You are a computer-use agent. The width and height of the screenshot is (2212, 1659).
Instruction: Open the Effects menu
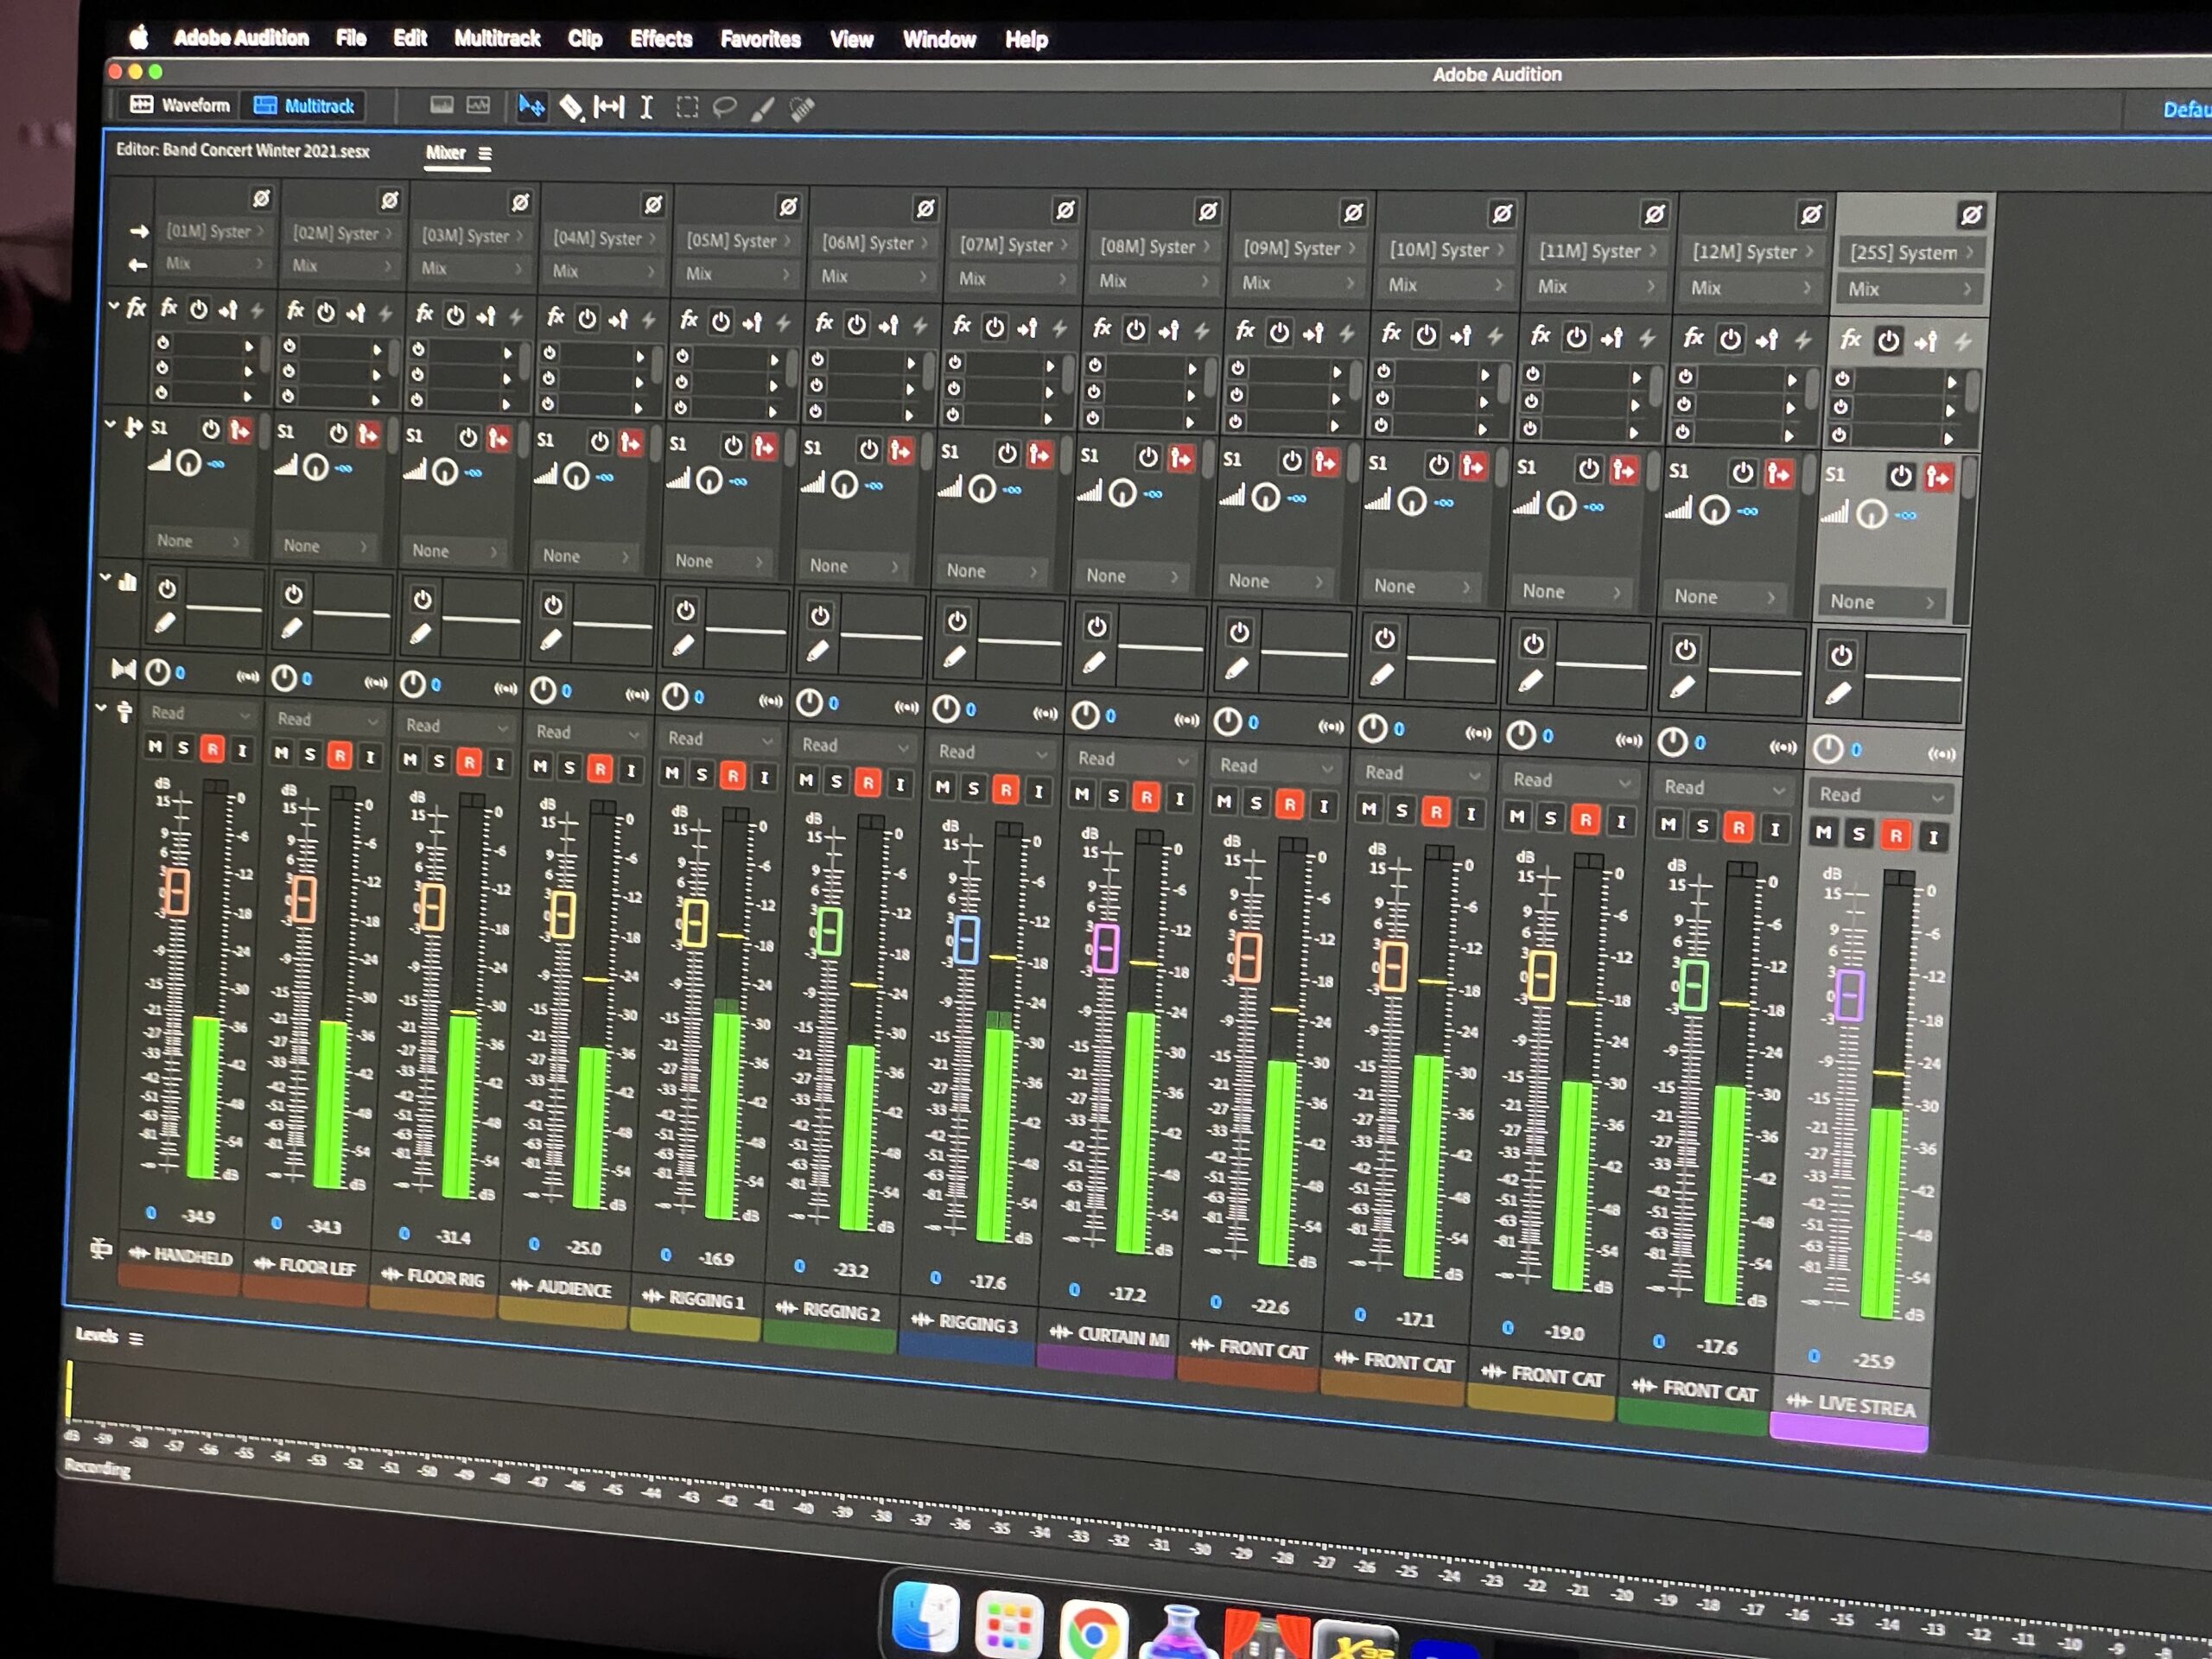(660, 39)
